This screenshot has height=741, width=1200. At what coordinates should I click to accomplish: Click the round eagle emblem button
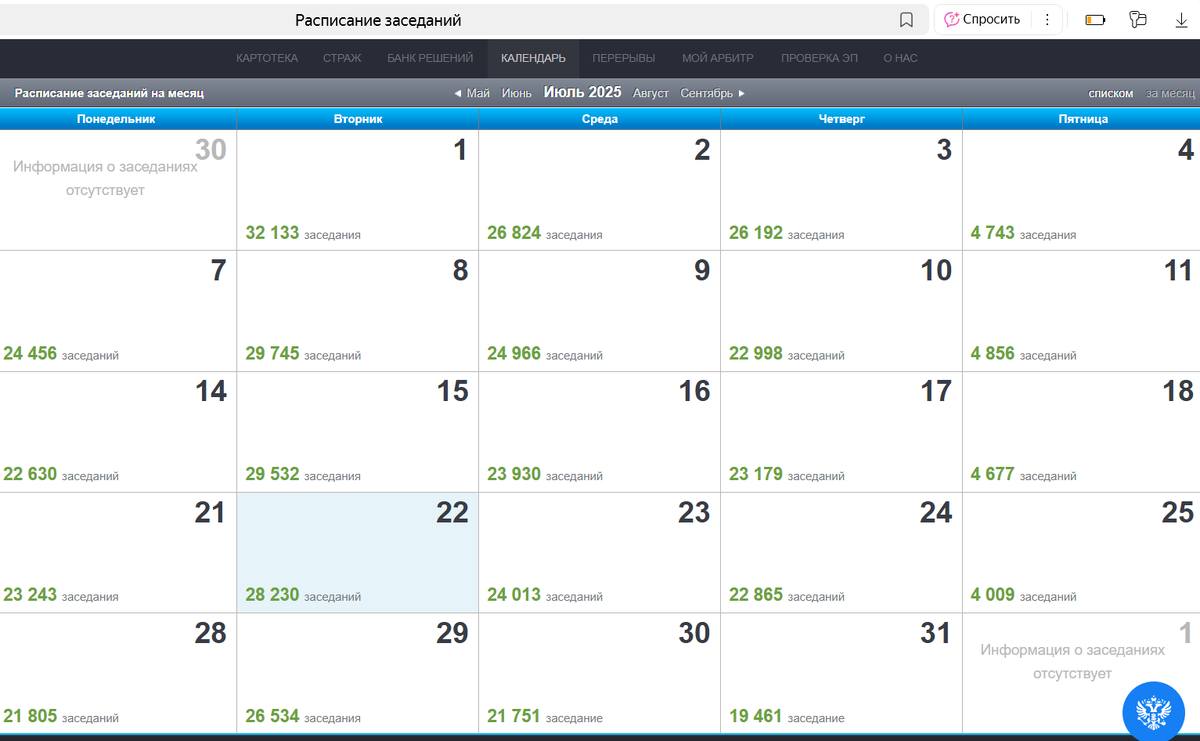1153,712
